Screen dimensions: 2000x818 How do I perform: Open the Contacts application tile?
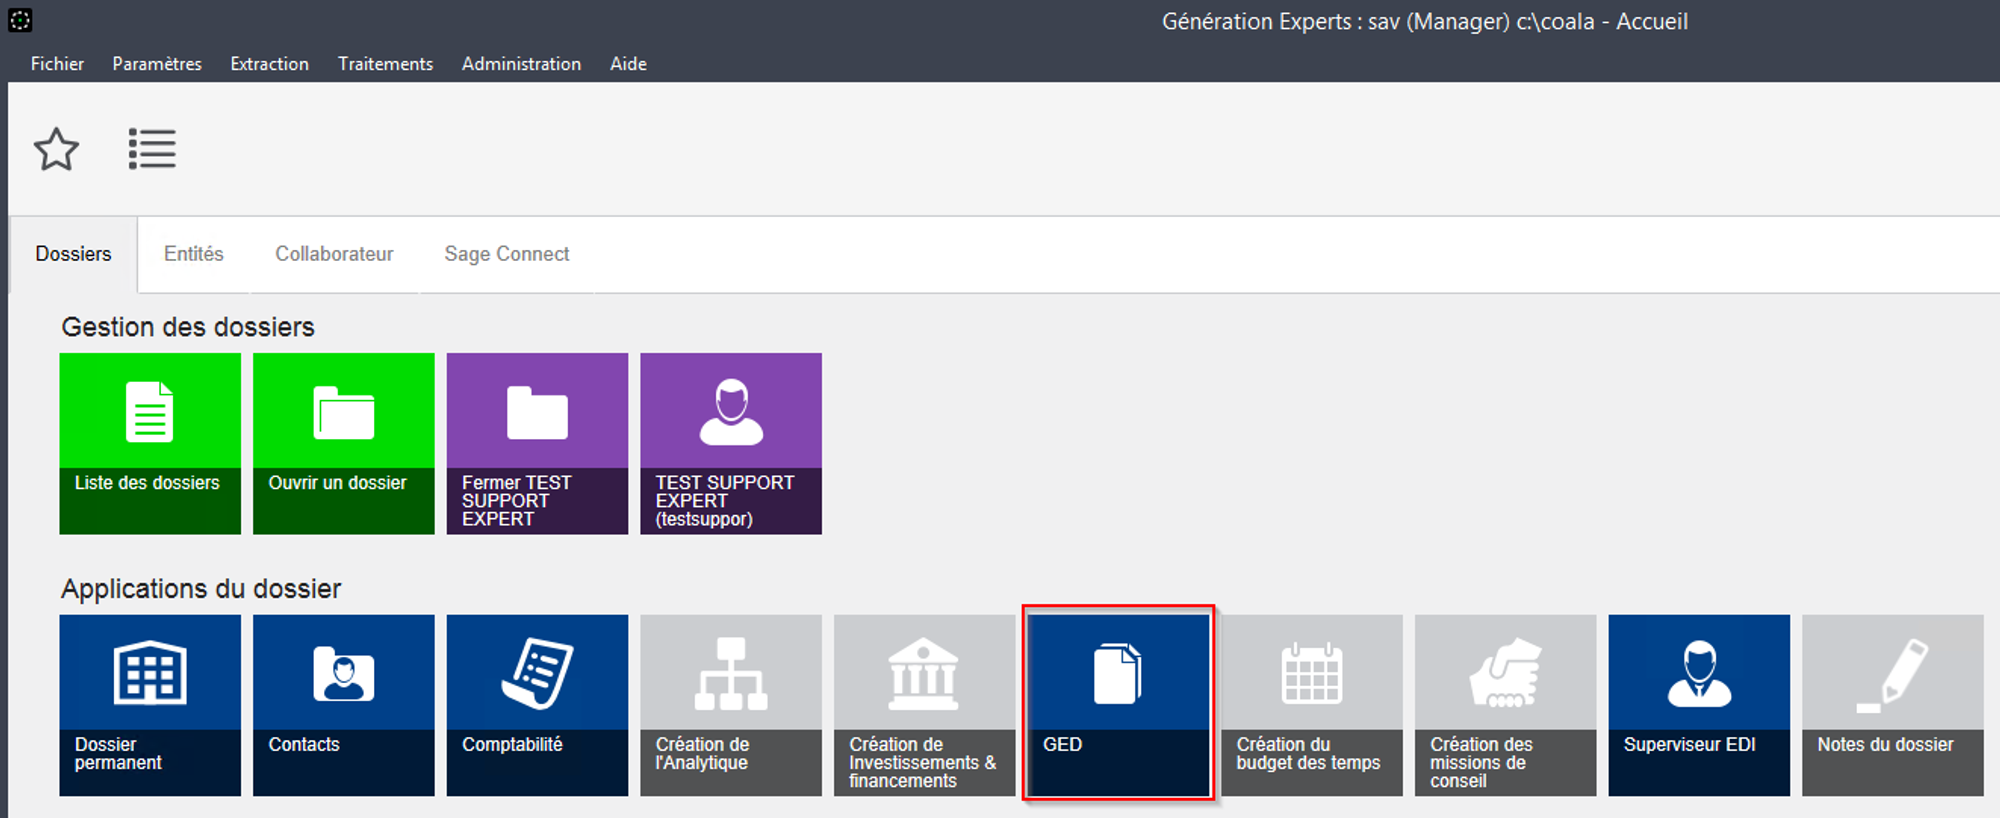(x=344, y=705)
